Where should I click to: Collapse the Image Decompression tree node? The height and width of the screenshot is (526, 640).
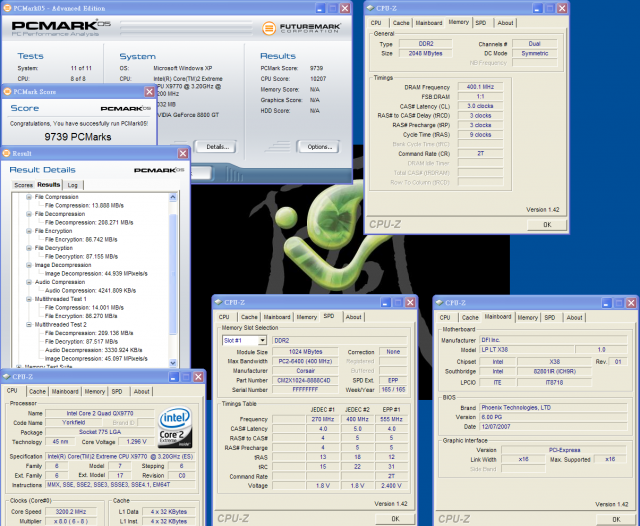29,265
